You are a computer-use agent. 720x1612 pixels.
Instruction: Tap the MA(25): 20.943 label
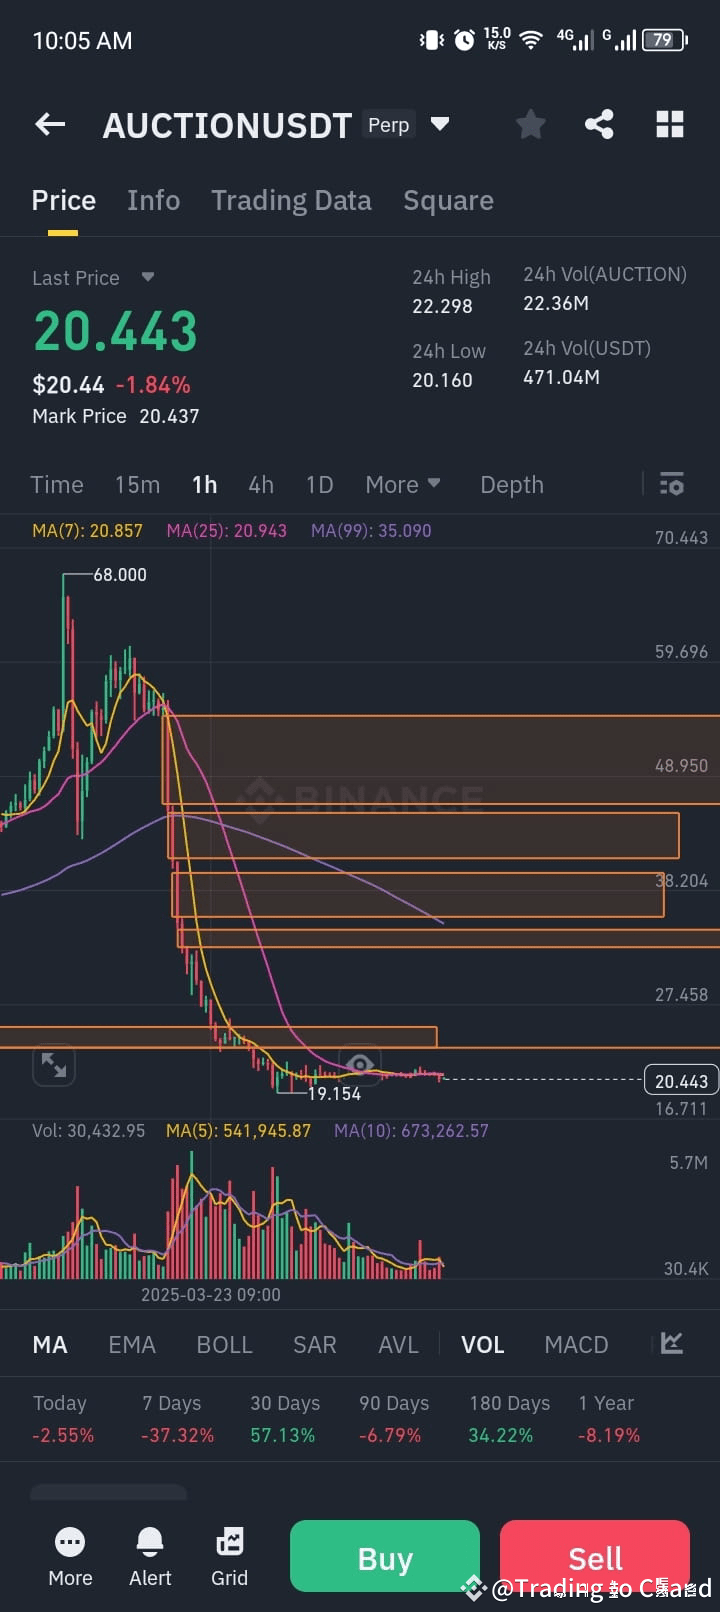(x=226, y=531)
